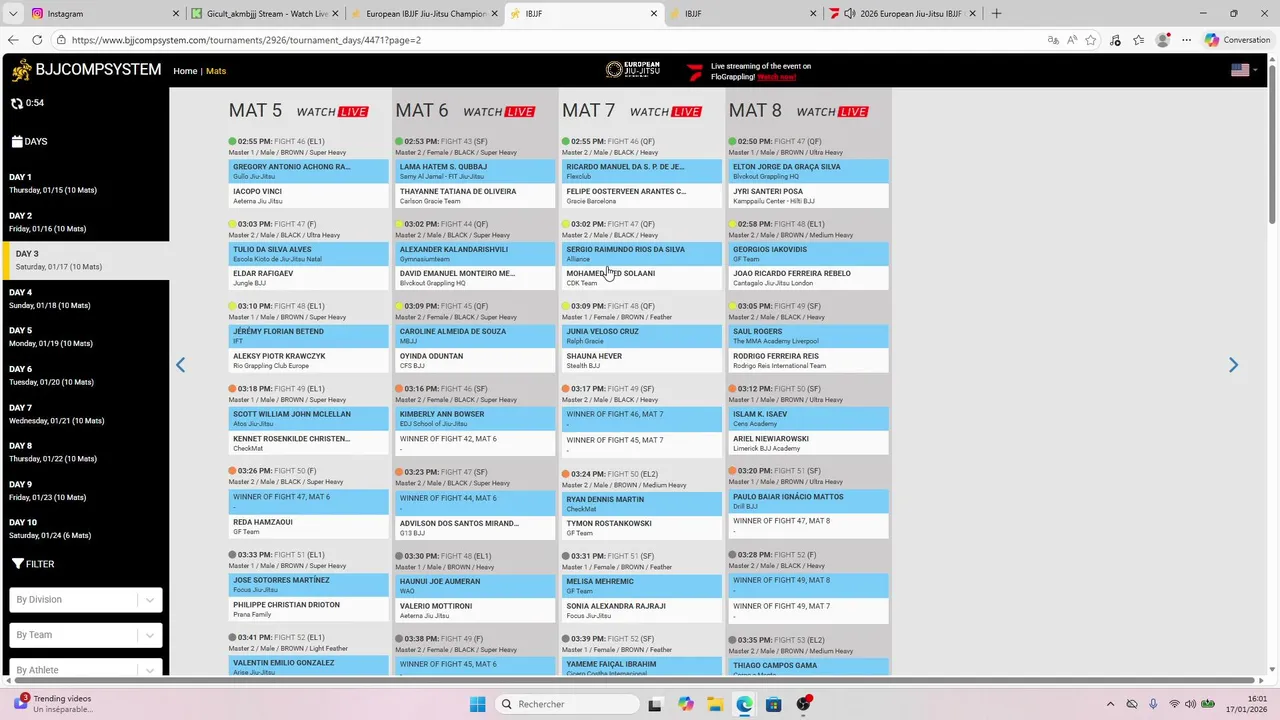This screenshot has width=1280, height=720.
Task: Click athlete Islam K. Isaev
Action: click(760, 414)
